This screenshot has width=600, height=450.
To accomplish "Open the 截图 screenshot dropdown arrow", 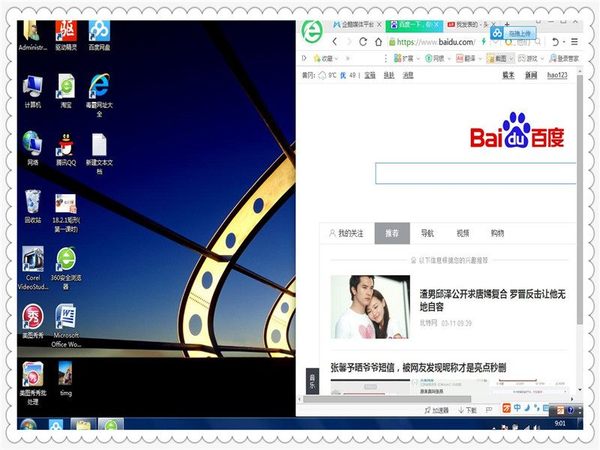I will 510,59.
